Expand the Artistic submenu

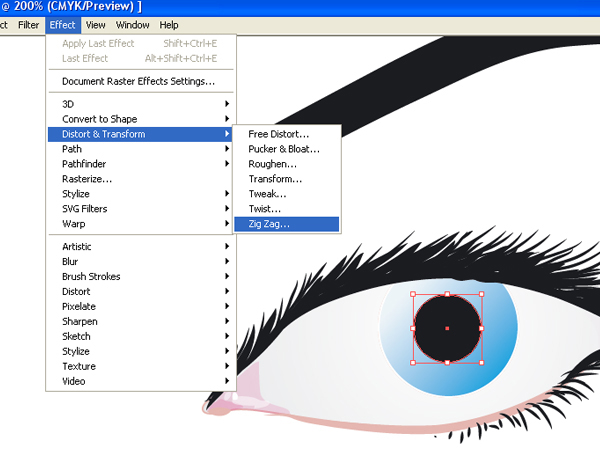(x=141, y=246)
